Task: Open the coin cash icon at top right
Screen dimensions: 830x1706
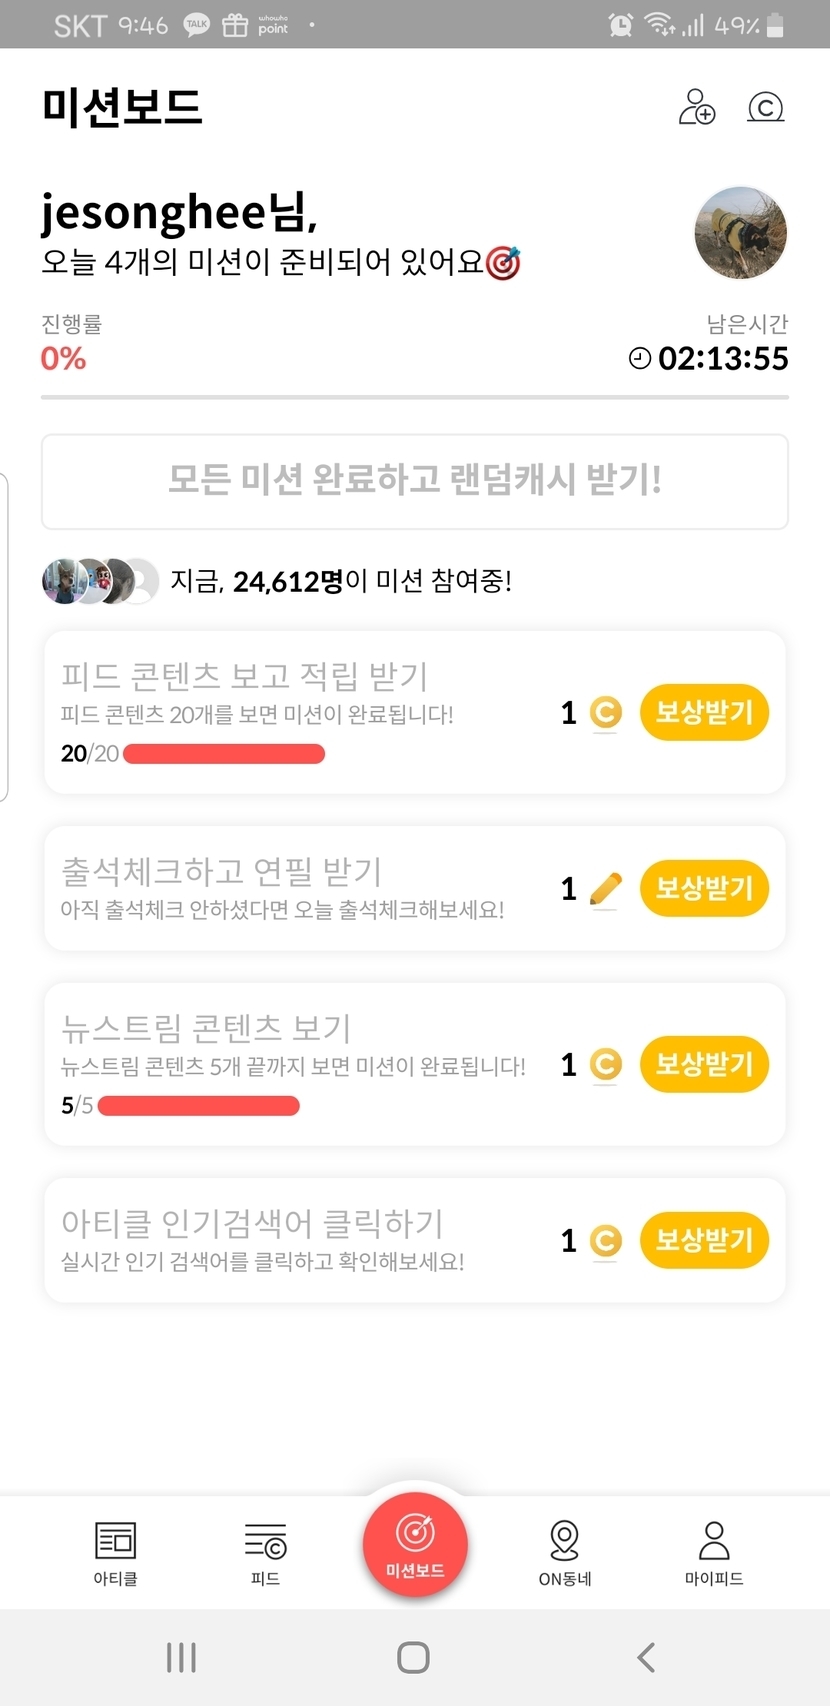Action: click(766, 107)
